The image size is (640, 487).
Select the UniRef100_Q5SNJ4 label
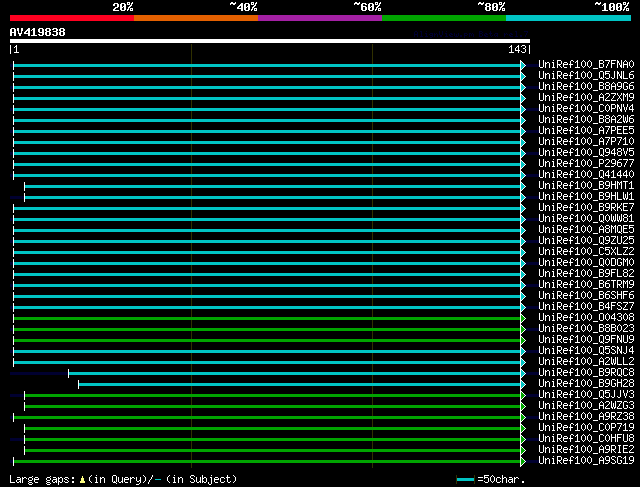point(586,351)
